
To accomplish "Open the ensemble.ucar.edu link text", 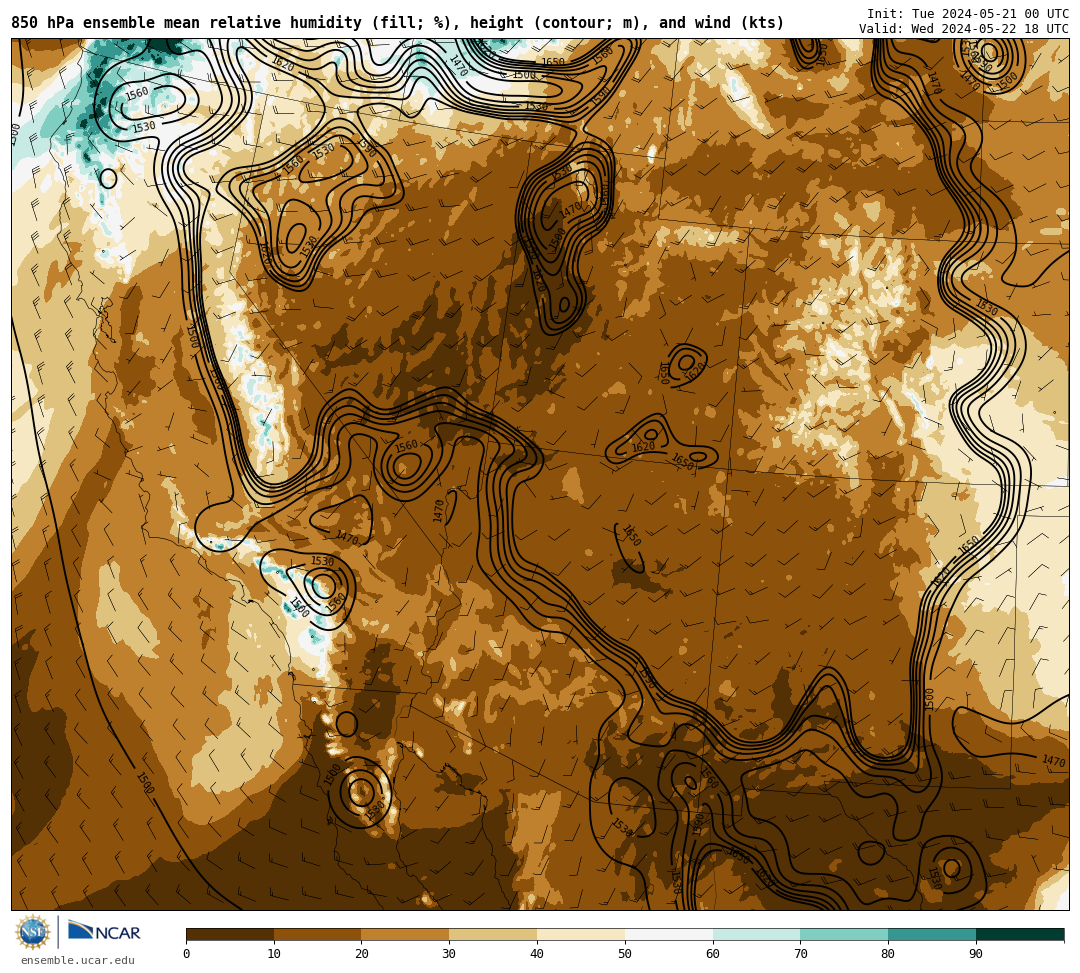I will [78, 960].
